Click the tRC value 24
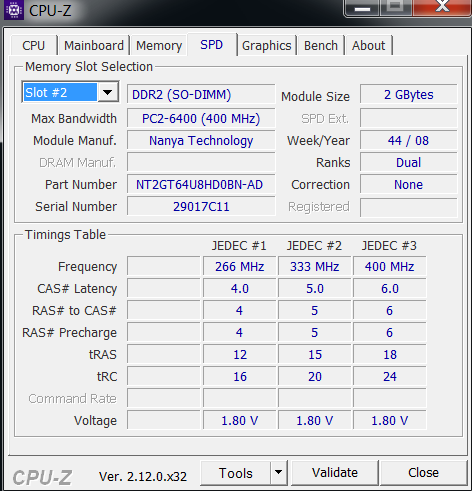The image size is (472, 491). tap(390, 376)
